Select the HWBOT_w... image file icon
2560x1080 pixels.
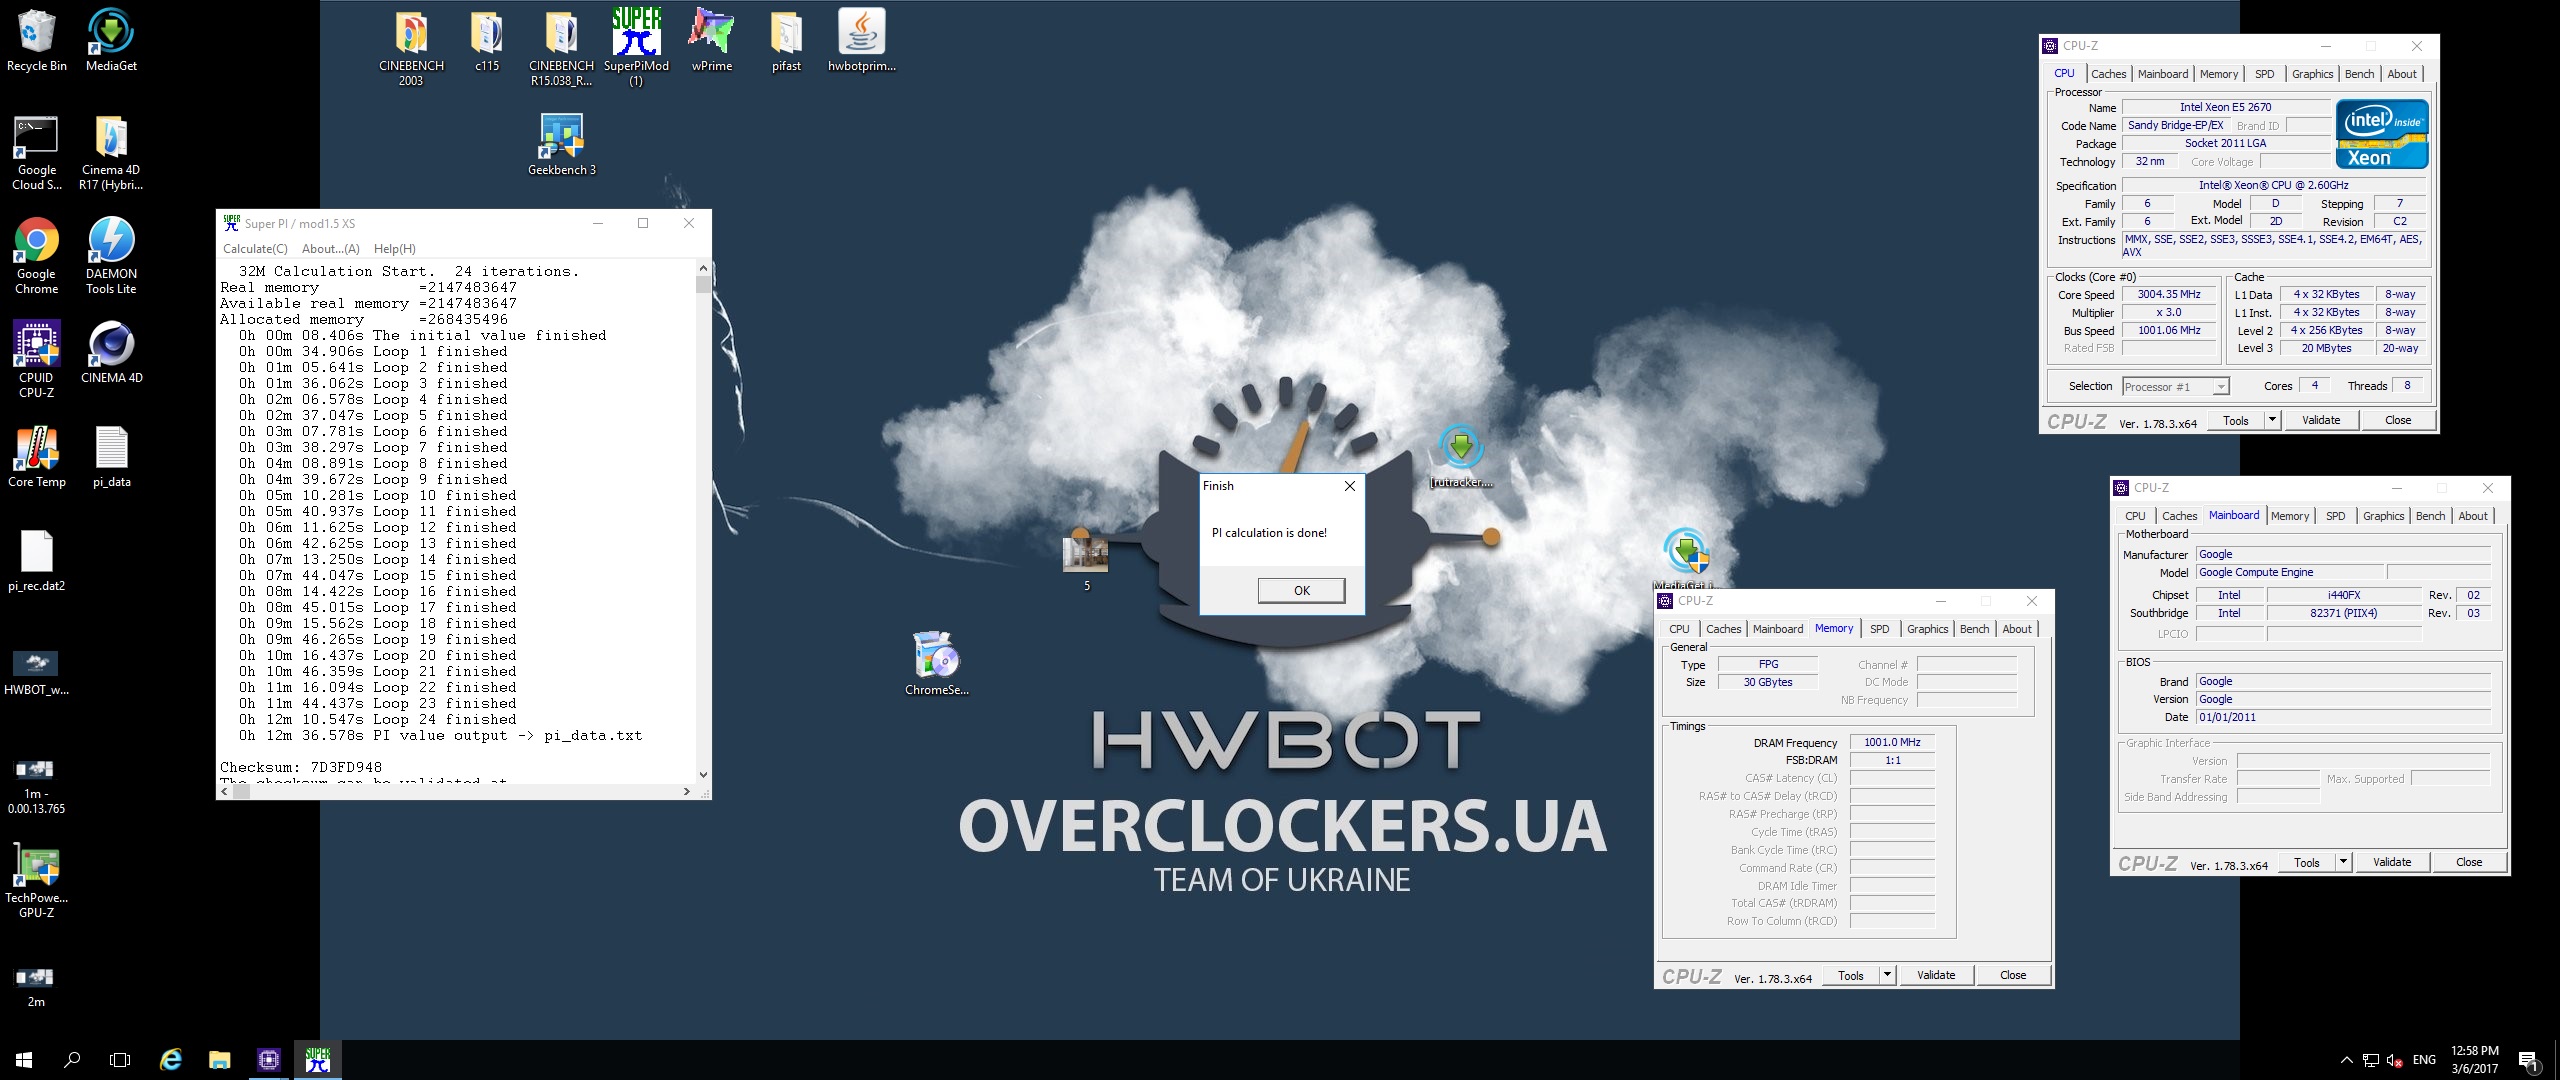click(36, 671)
